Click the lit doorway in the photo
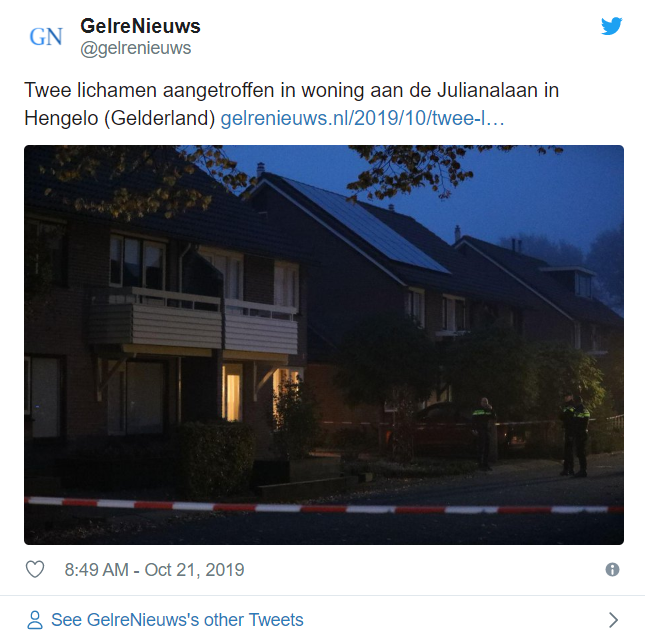The image size is (645, 636). tap(233, 393)
